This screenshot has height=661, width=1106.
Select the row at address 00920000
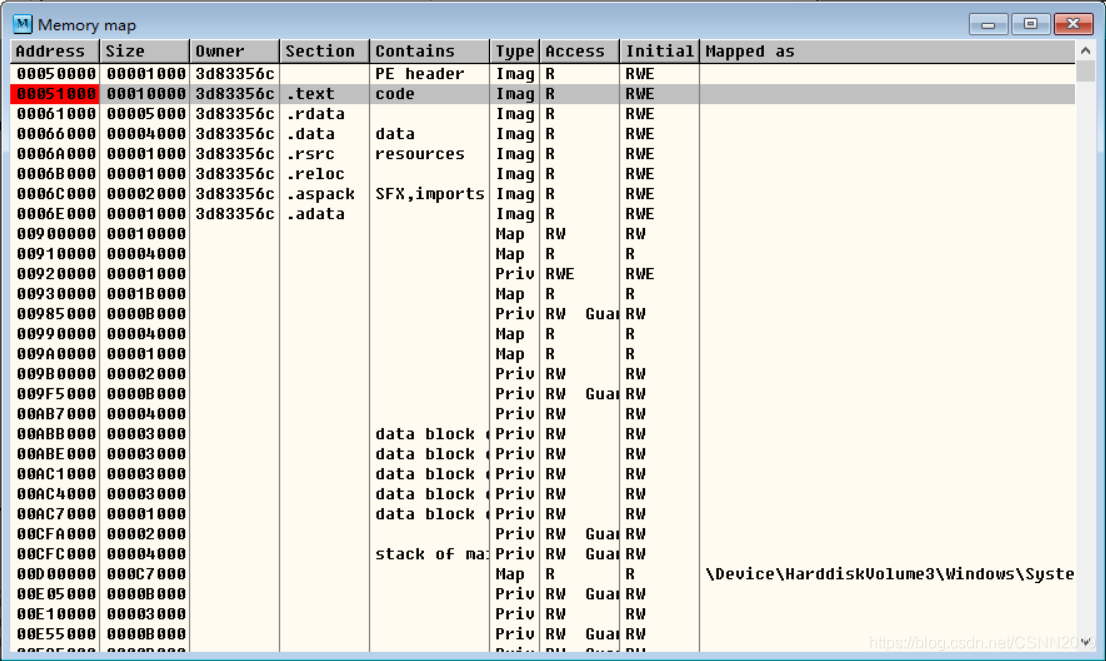click(542, 274)
